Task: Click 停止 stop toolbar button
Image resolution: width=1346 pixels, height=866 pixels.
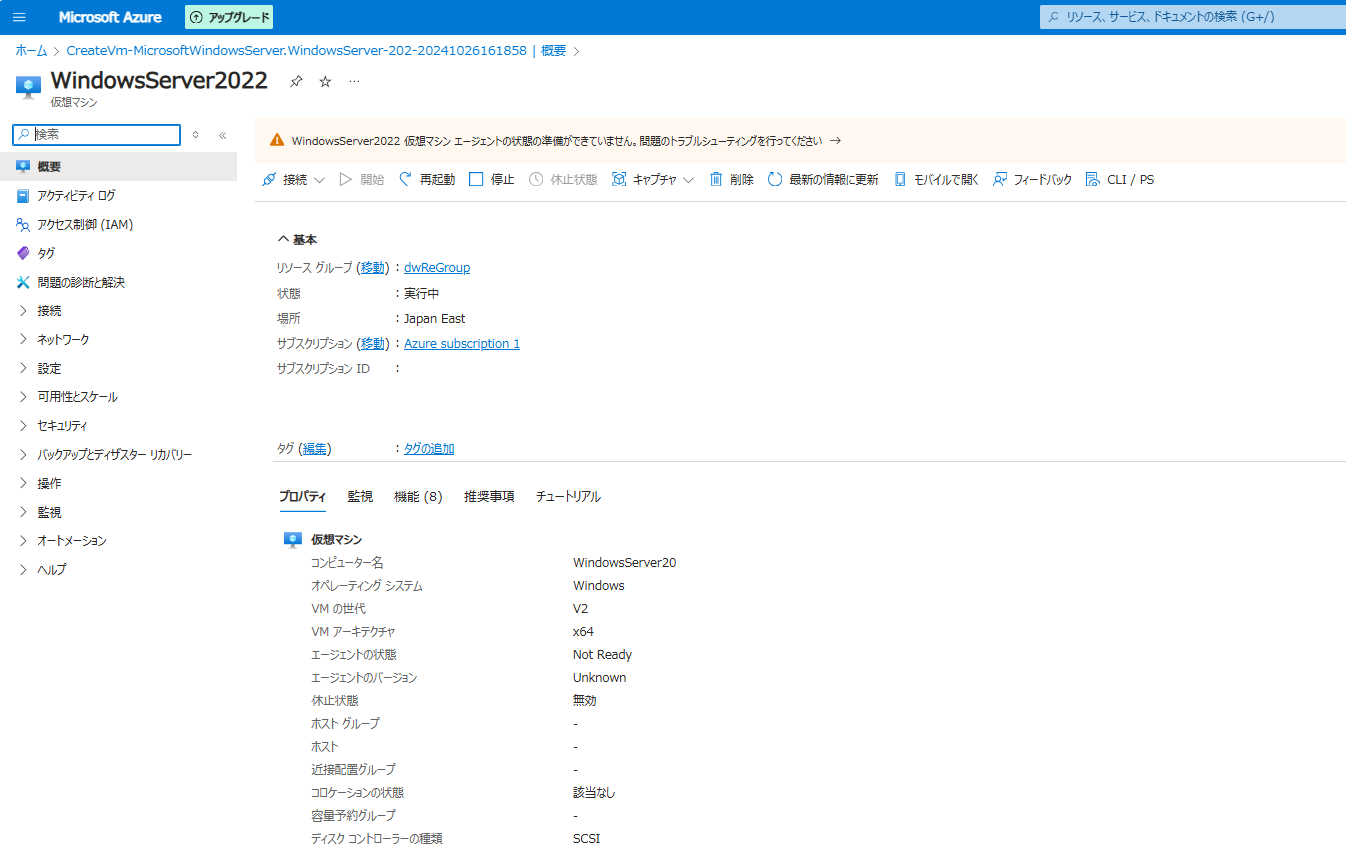Action: (x=492, y=180)
